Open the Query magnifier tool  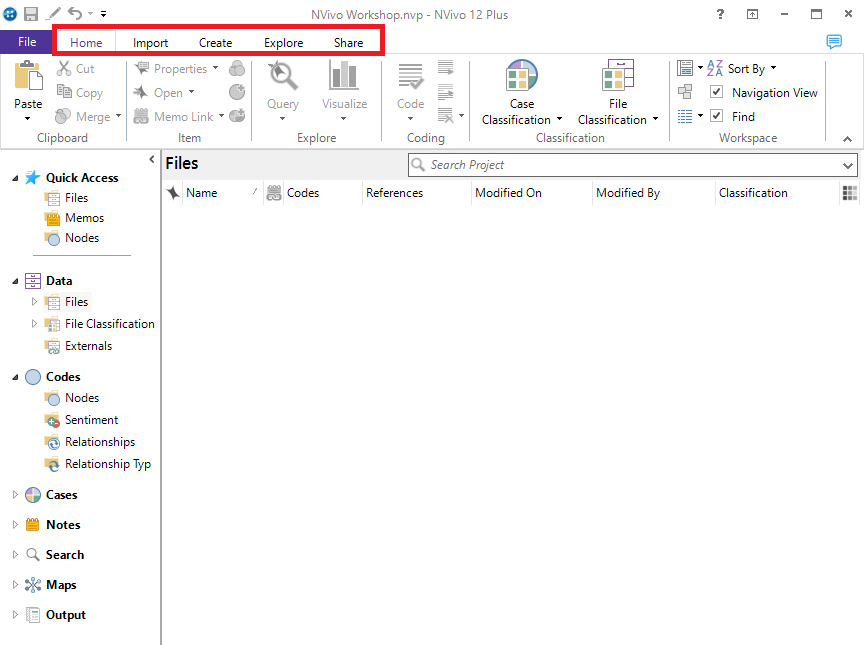[283, 76]
